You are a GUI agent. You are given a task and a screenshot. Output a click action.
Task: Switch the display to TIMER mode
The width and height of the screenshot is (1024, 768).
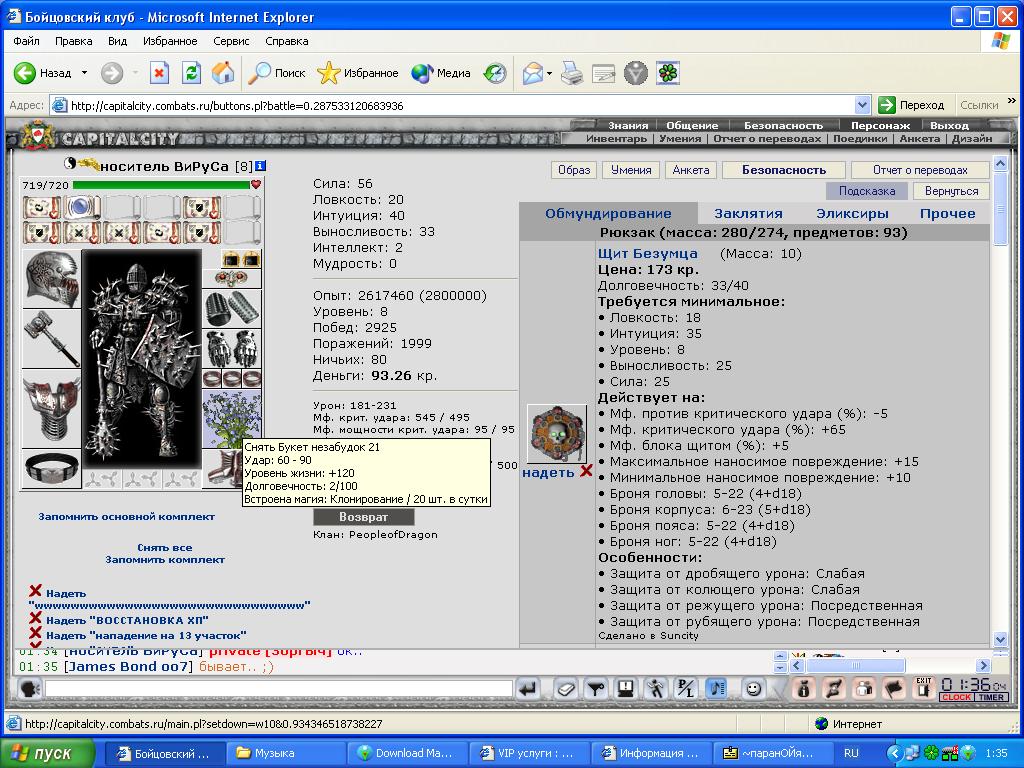[x=991, y=697]
